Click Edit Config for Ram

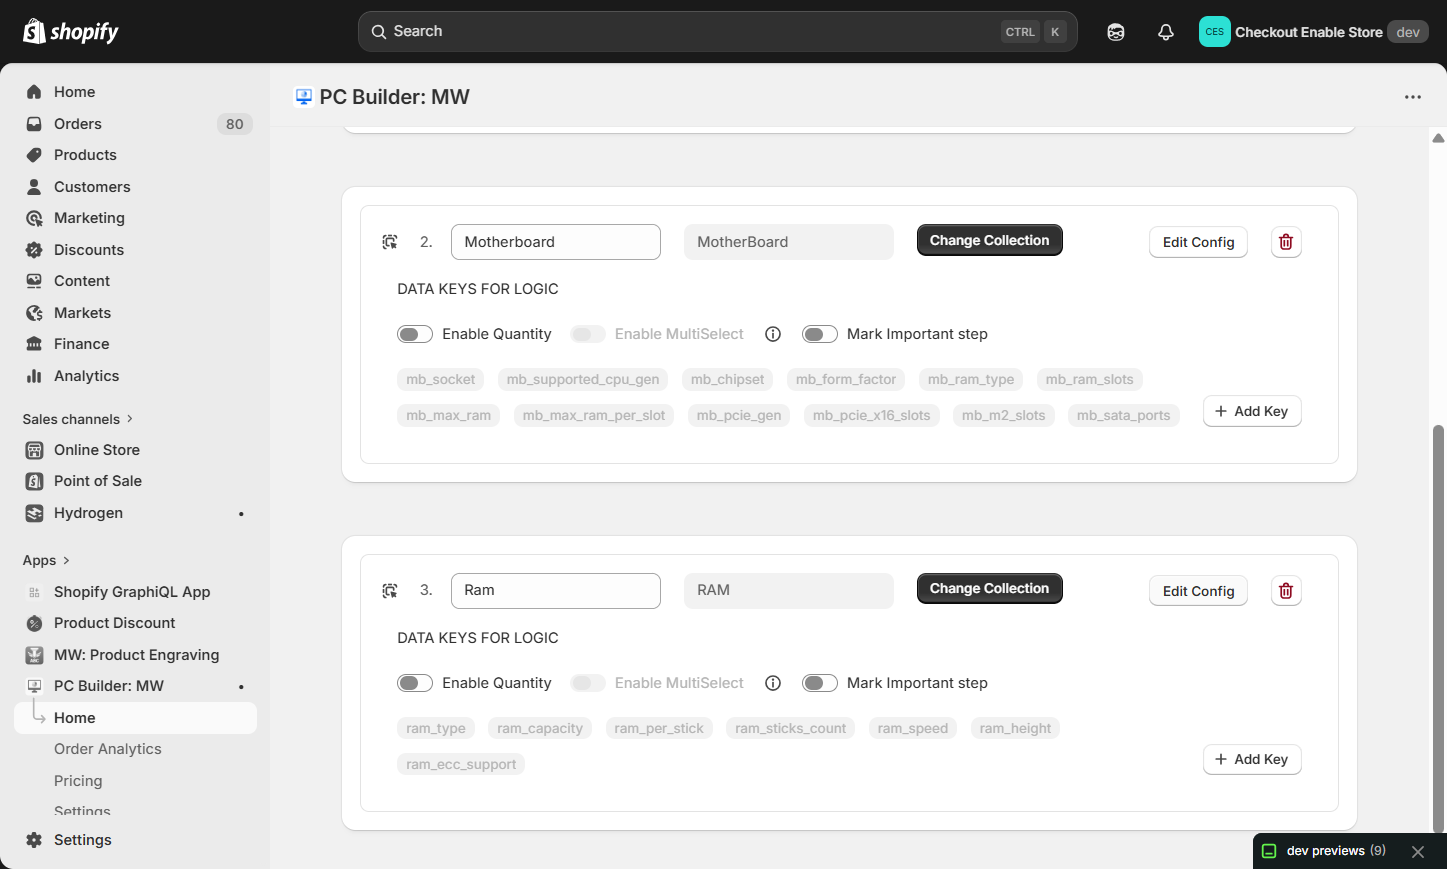pyautogui.click(x=1198, y=591)
